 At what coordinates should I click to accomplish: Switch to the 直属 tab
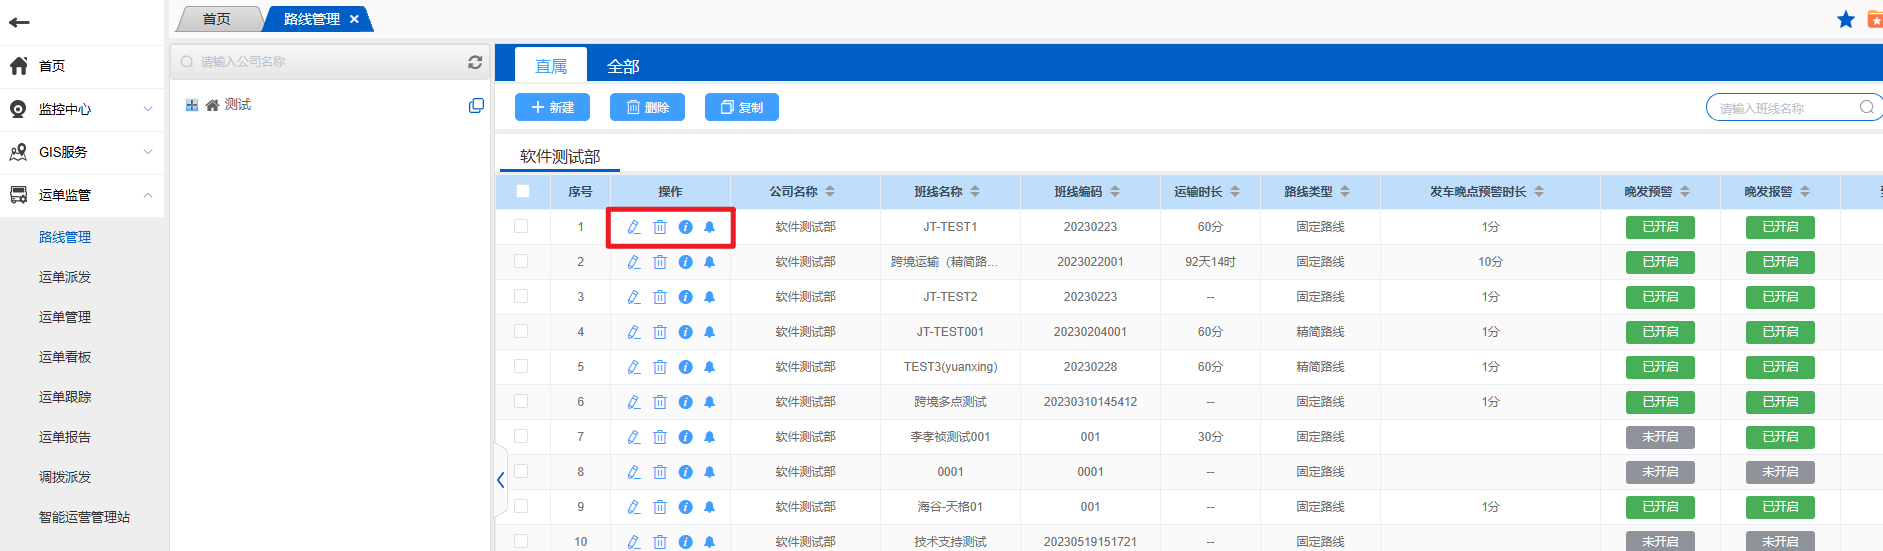tap(551, 66)
